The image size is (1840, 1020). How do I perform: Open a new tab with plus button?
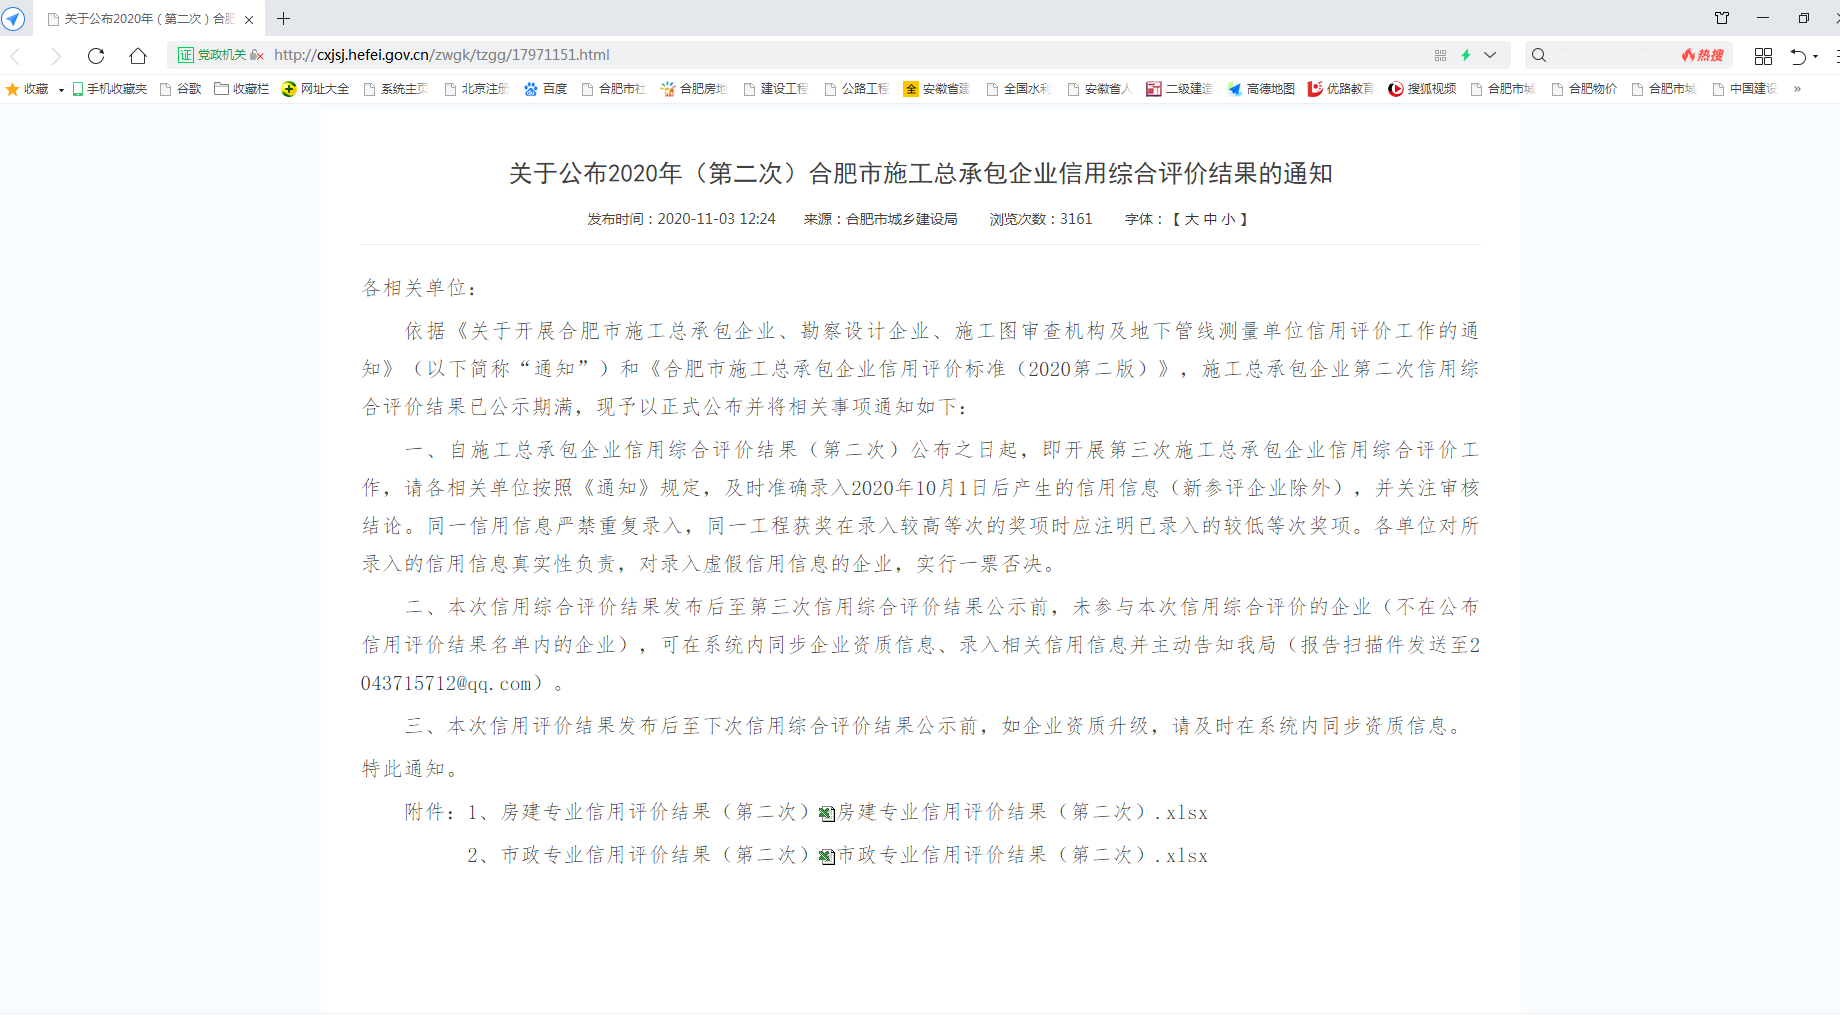pyautogui.click(x=284, y=19)
